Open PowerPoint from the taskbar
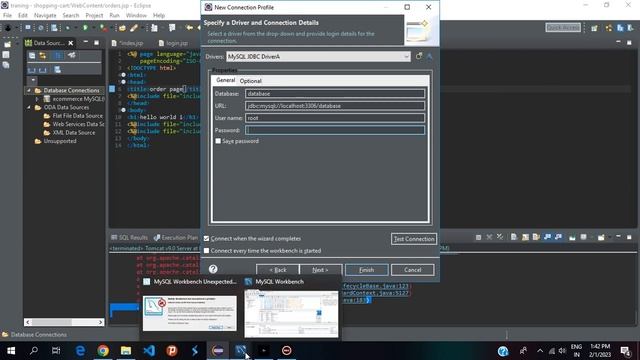 (172, 350)
